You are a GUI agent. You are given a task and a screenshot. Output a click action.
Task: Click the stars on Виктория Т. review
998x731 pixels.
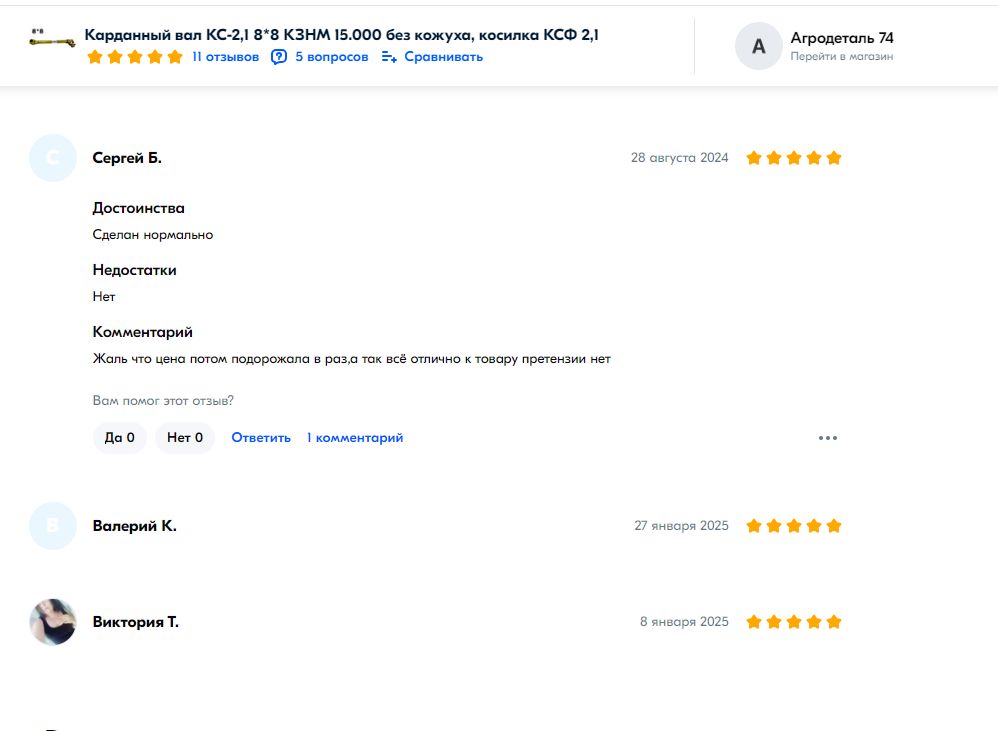(x=793, y=622)
